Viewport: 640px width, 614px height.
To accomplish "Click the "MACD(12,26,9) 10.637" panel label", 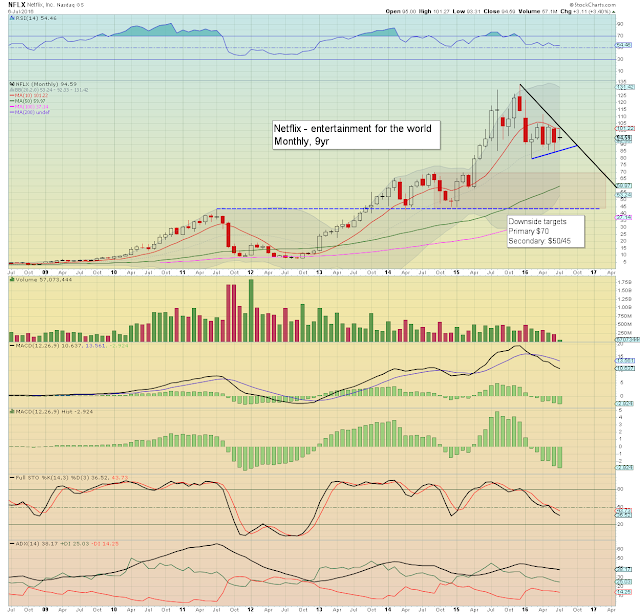I will [x=49, y=346].
